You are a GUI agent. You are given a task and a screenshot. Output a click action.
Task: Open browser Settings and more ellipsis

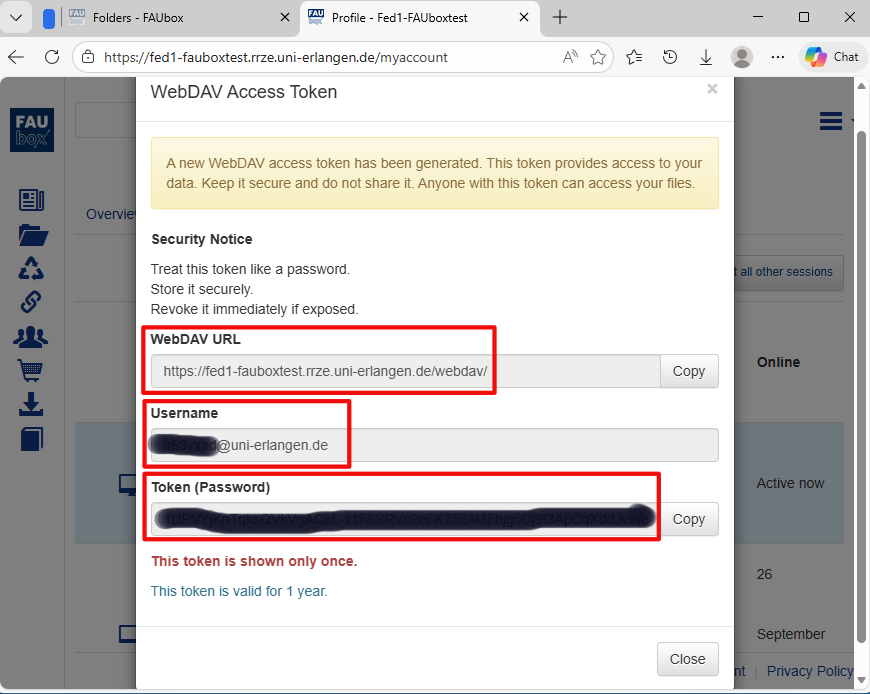[x=777, y=57]
